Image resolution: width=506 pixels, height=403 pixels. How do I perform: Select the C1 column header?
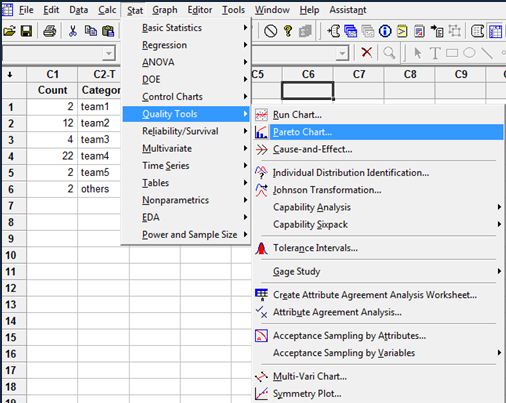point(52,74)
